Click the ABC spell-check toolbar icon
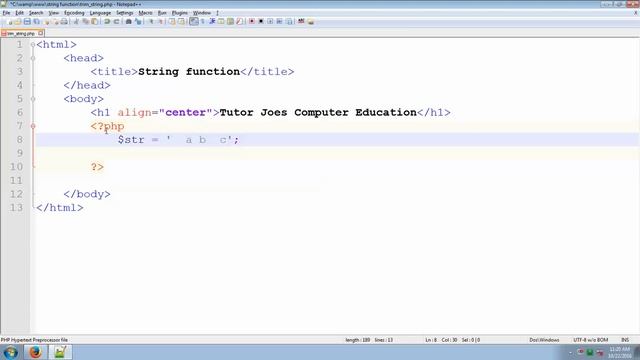The image size is (640, 360). 301,21
